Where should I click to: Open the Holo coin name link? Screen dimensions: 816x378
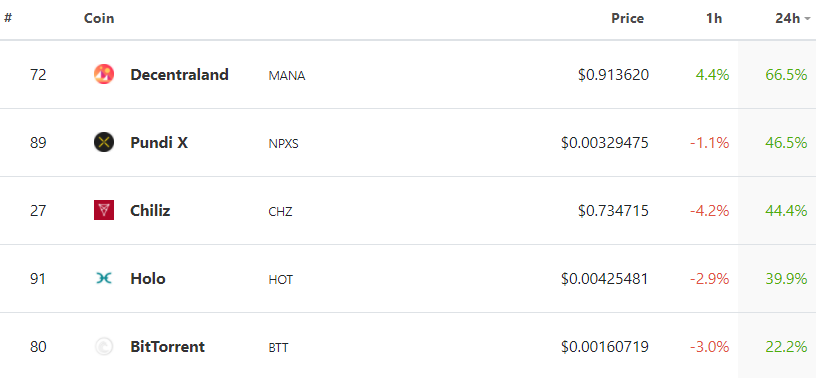[x=147, y=279]
